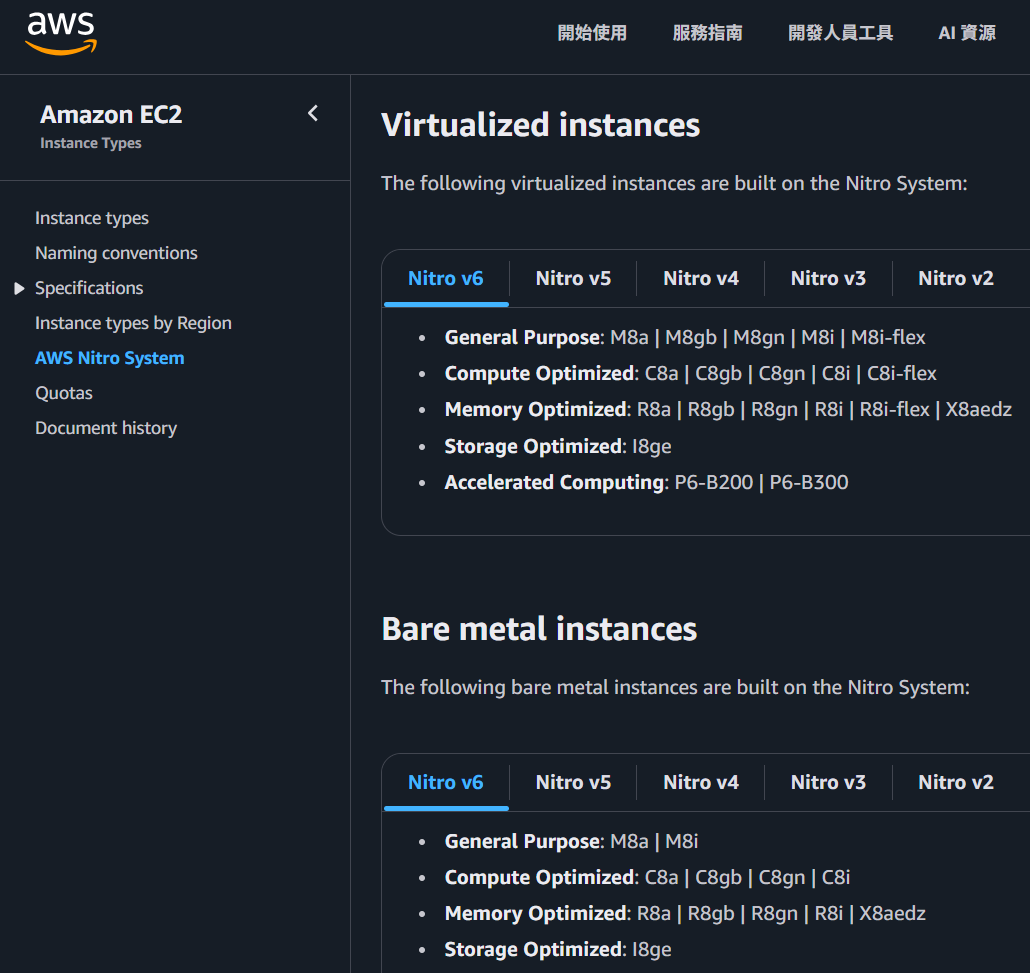Screen dimensions: 1030x973
Task: Collapse the sidebar with the chevron arrow
Action: pyautogui.click(x=313, y=114)
